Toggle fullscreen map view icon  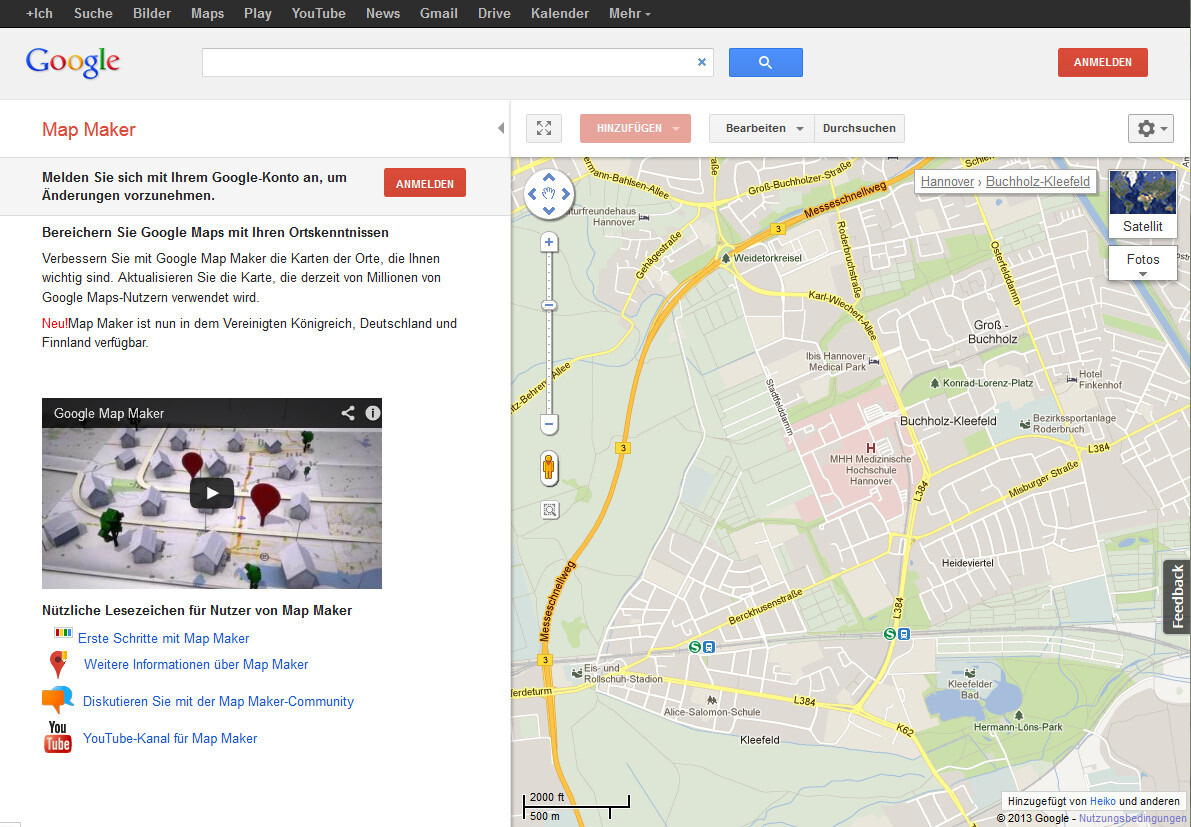point(544,128)
